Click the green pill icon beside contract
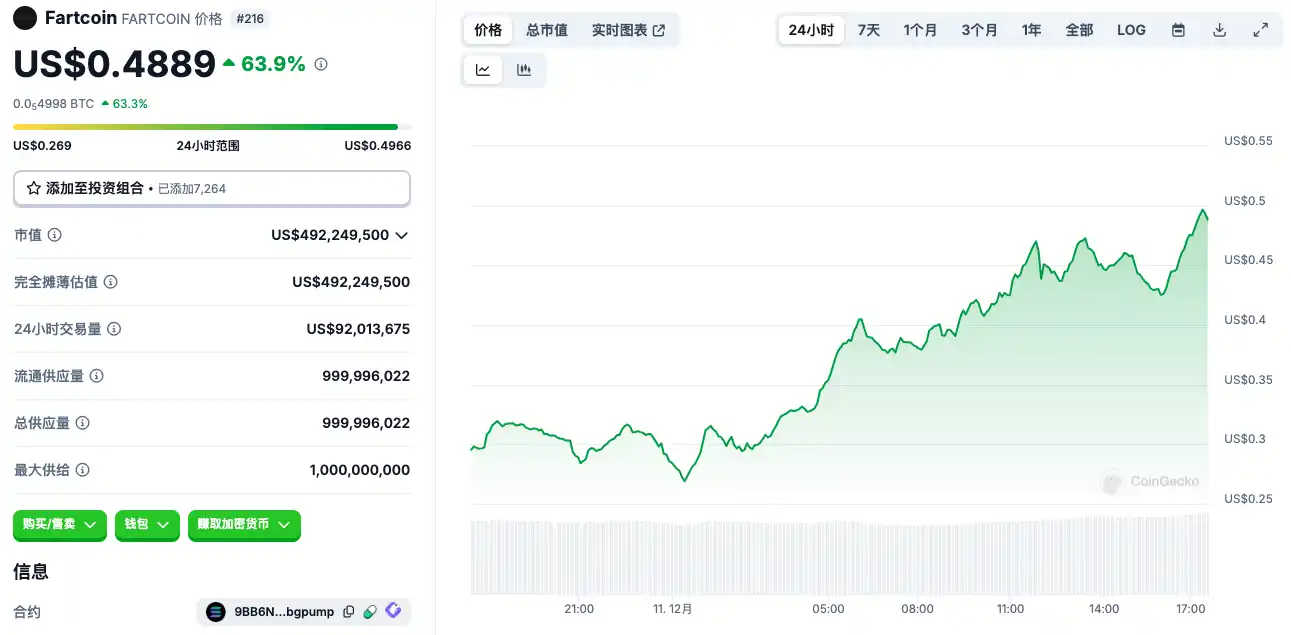Viewport: 1291px width, 635px height. coord(370,612)
